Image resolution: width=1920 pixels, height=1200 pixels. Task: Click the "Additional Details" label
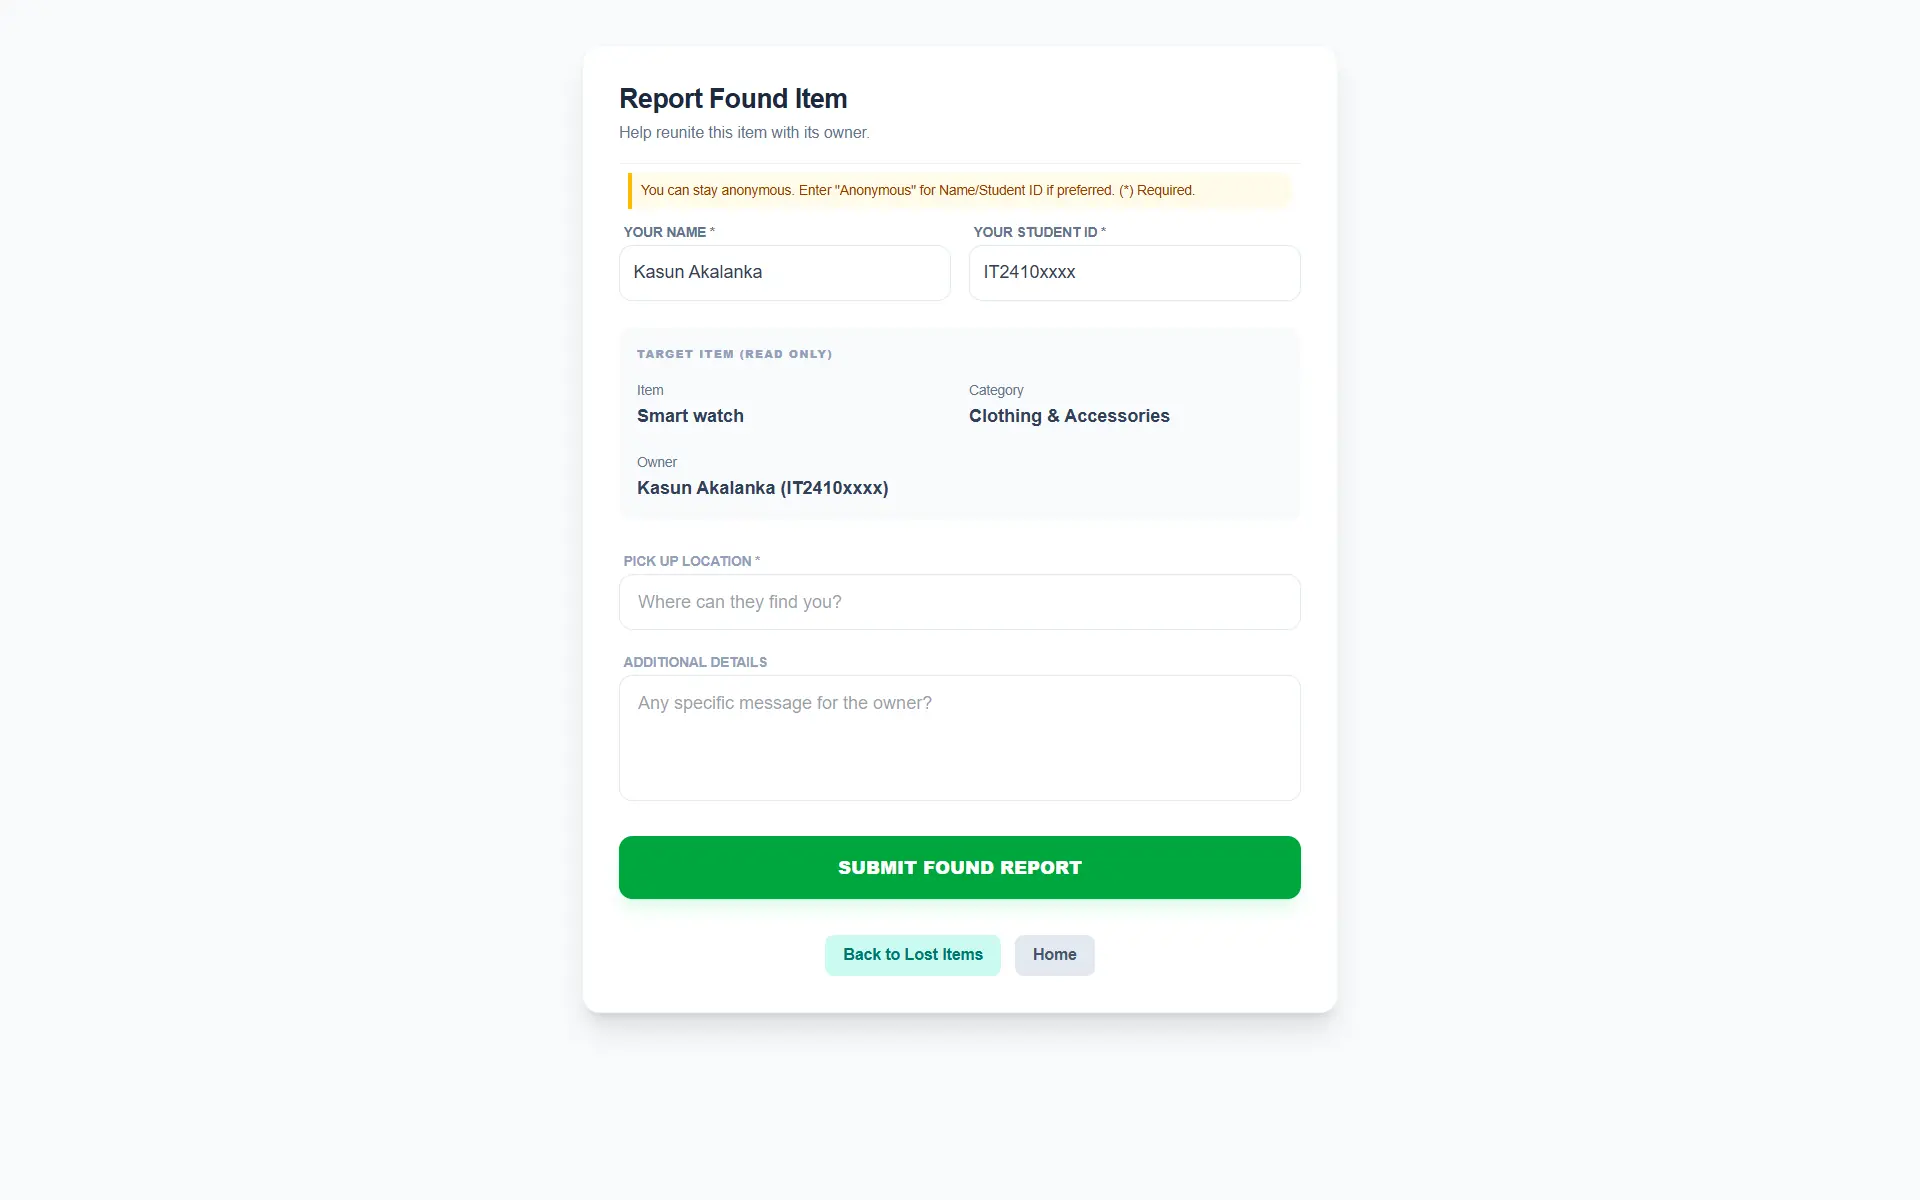click(x=695, y=662)
